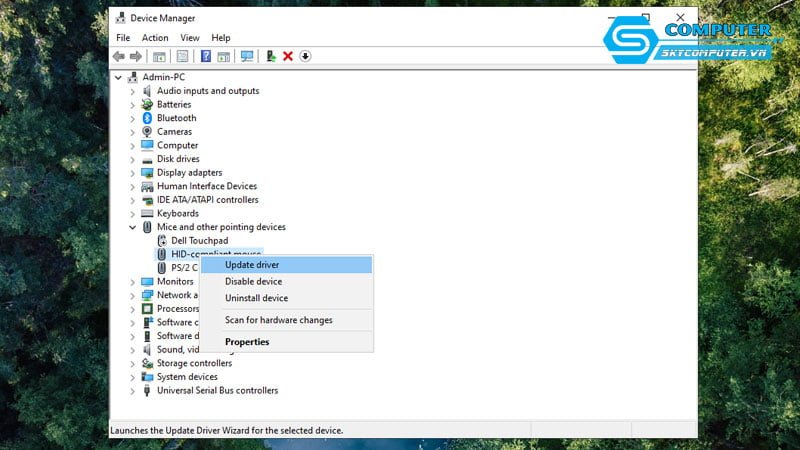Expand the Computer chevron
800x450 pixels.
[x=133, y=146]
